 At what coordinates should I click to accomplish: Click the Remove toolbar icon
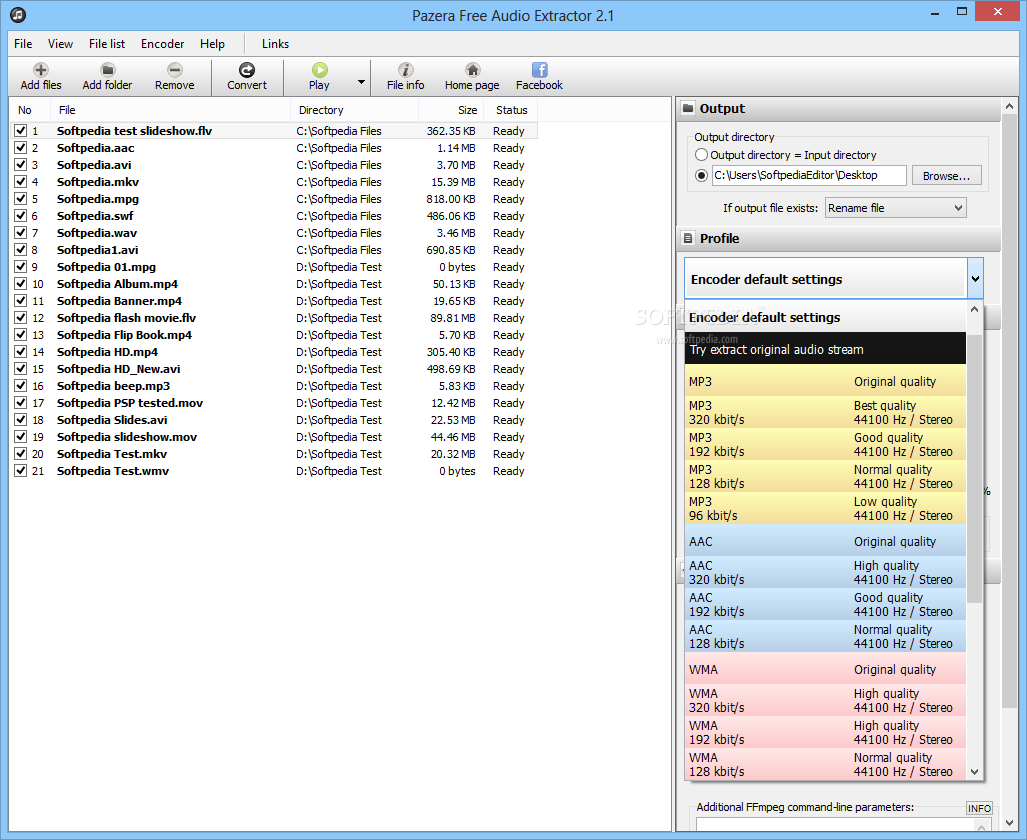174,70
